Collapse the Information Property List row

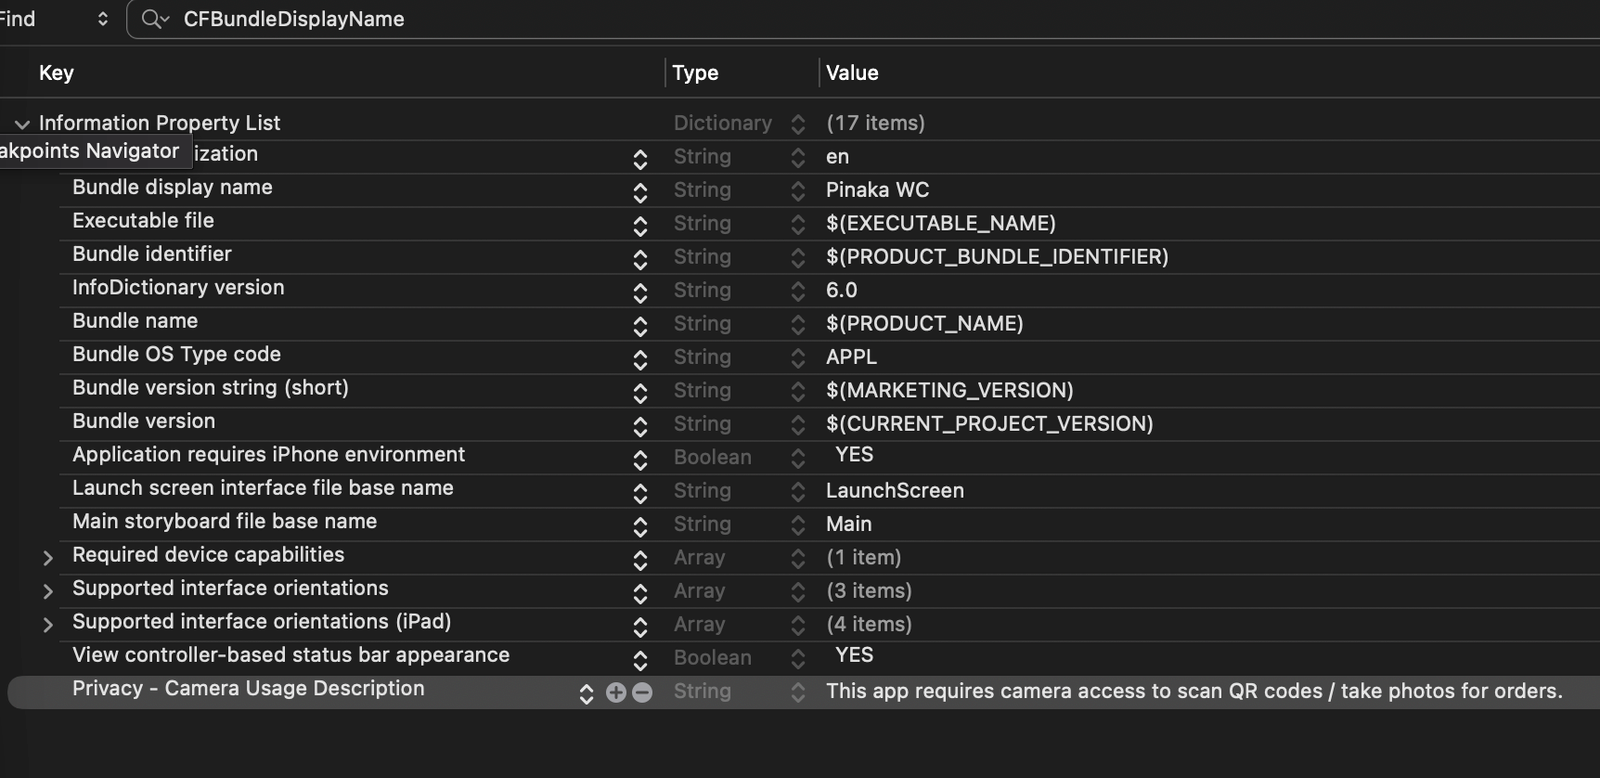coord(22,124)
